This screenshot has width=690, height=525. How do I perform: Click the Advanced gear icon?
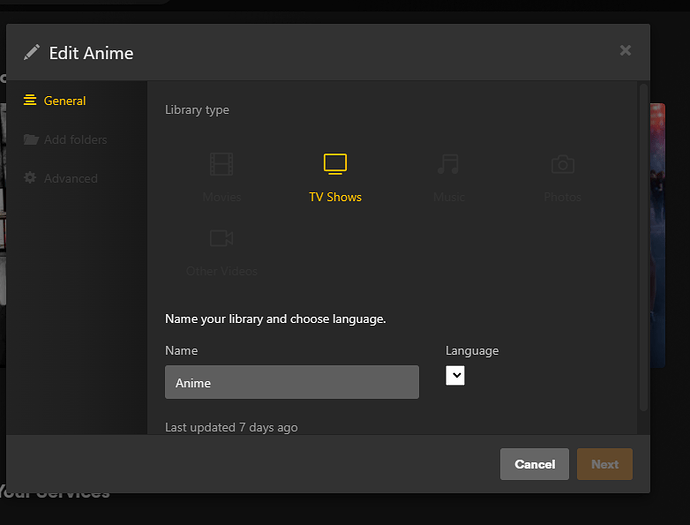[x=30, y=178]
